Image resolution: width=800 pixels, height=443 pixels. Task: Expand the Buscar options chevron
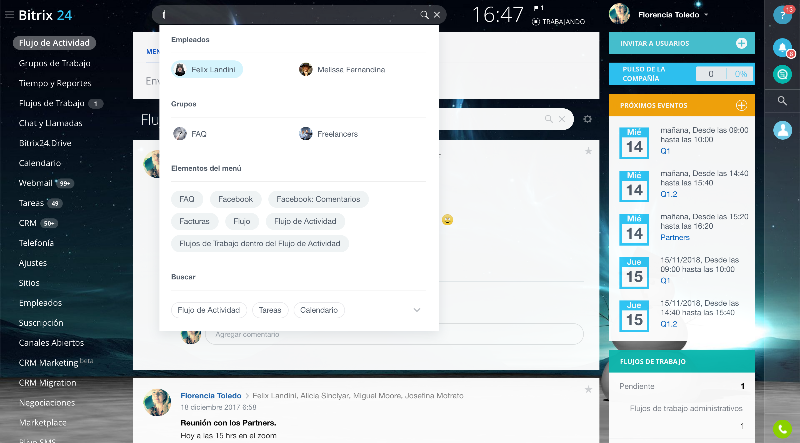pos(417,310)
